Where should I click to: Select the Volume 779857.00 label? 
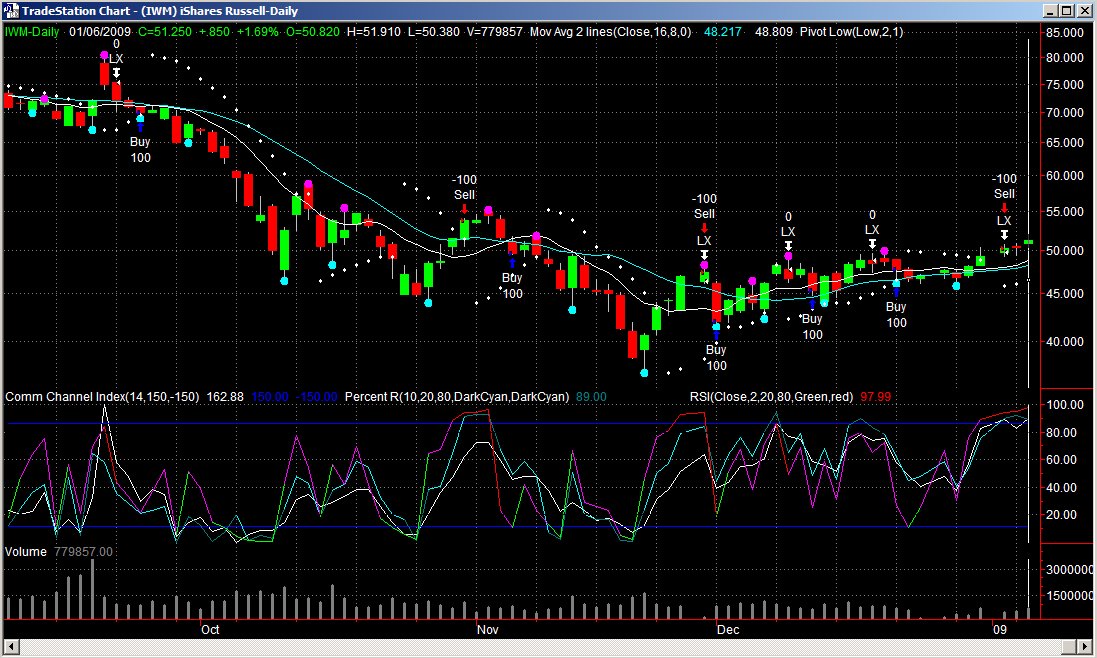coord(59,552)
